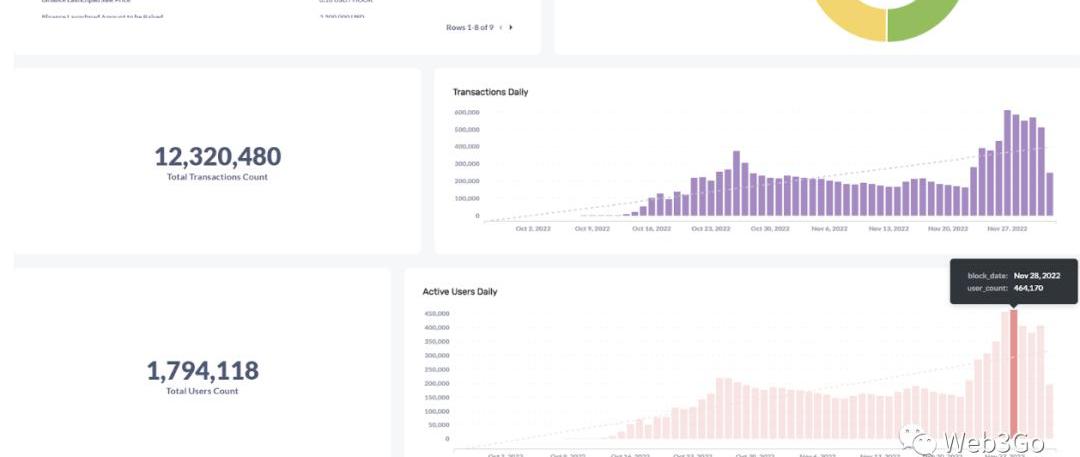1080x457 pixels.
Task: Click the WeChat logo in the watermark
Action: [917, 439]
